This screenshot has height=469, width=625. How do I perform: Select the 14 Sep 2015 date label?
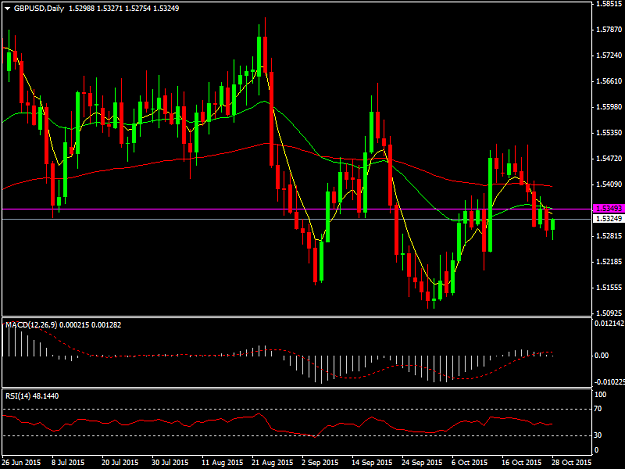371,462
